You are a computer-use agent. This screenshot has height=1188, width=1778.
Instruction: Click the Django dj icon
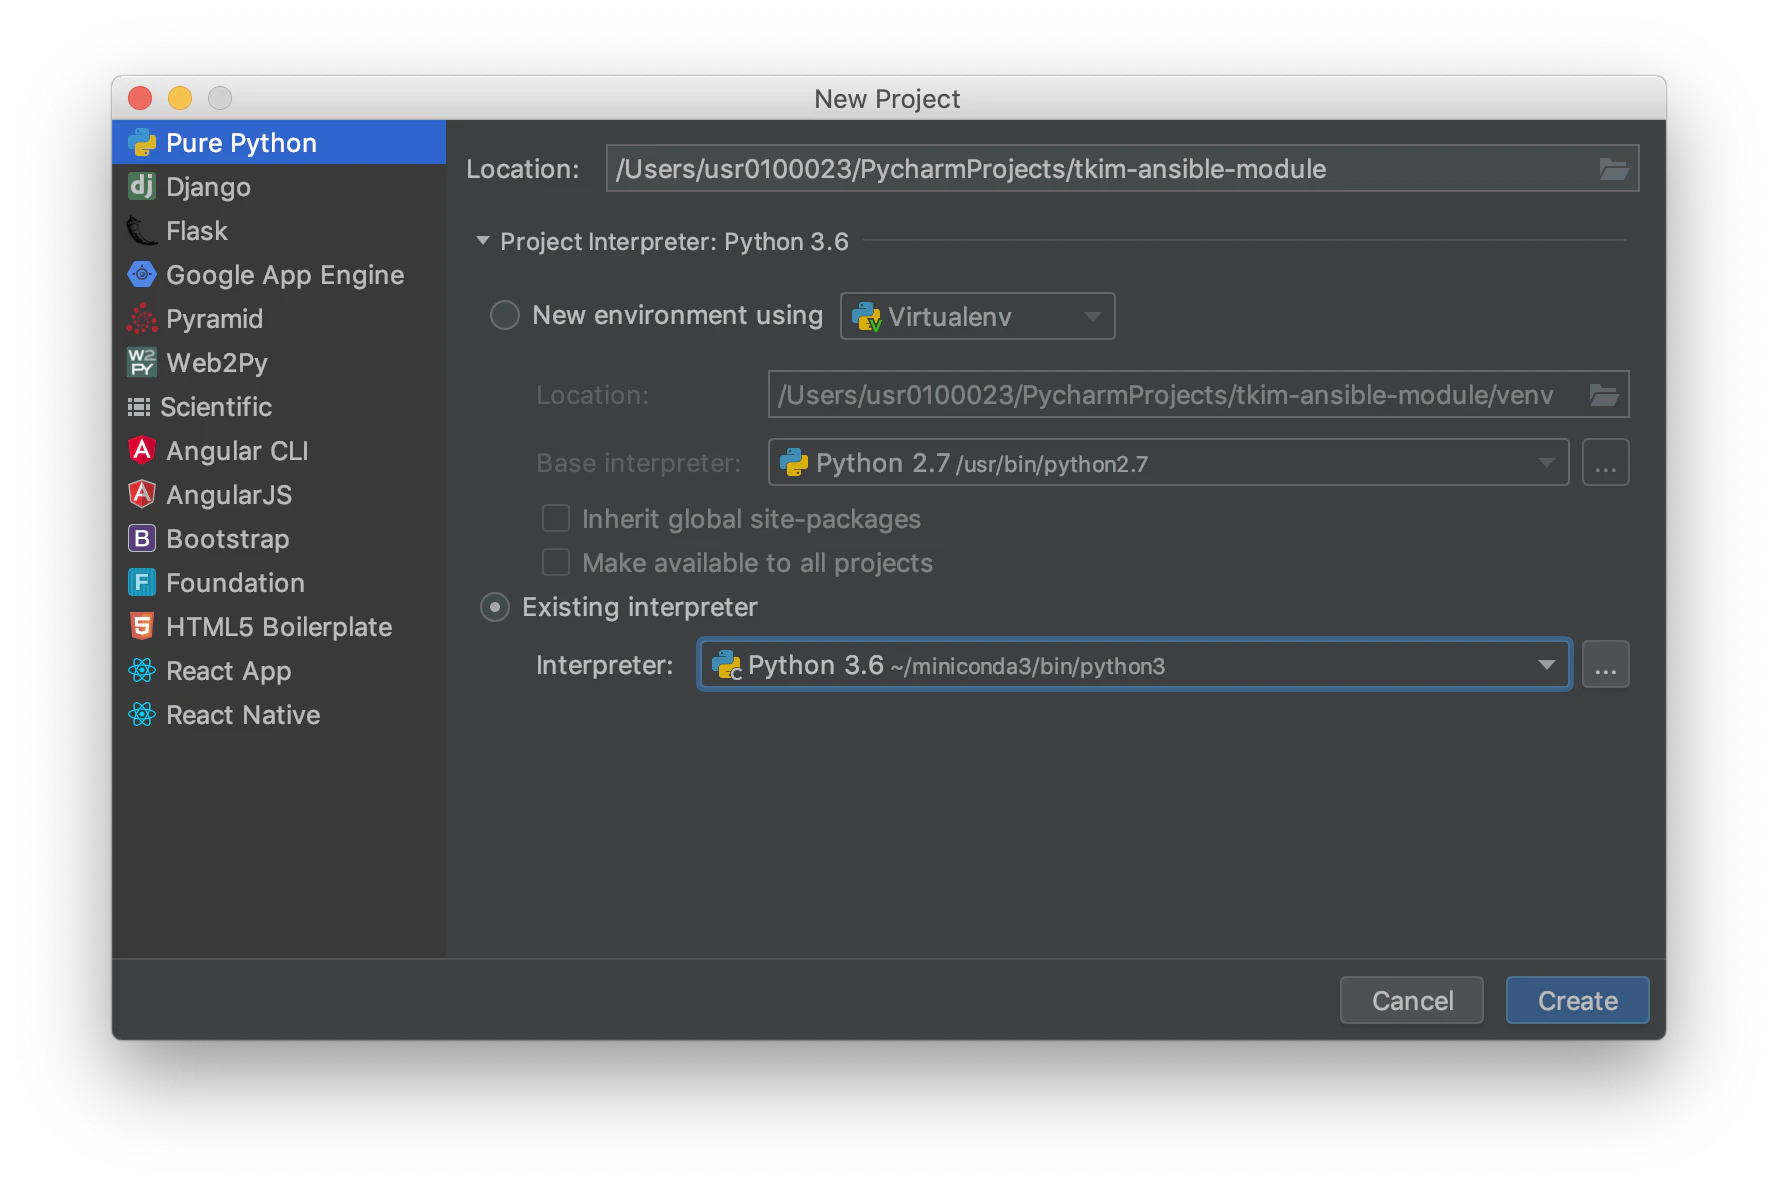[142, 187]
